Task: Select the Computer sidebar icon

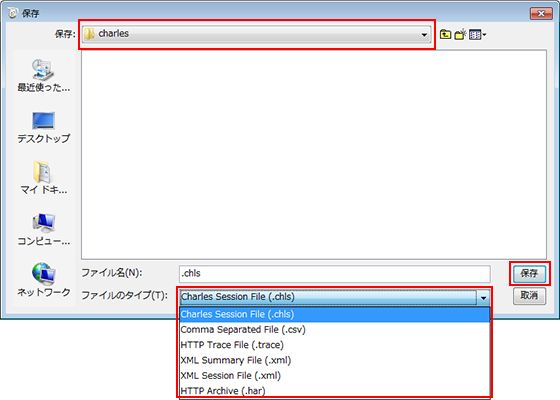Action: pyautogui.click(x=44, y=229)
